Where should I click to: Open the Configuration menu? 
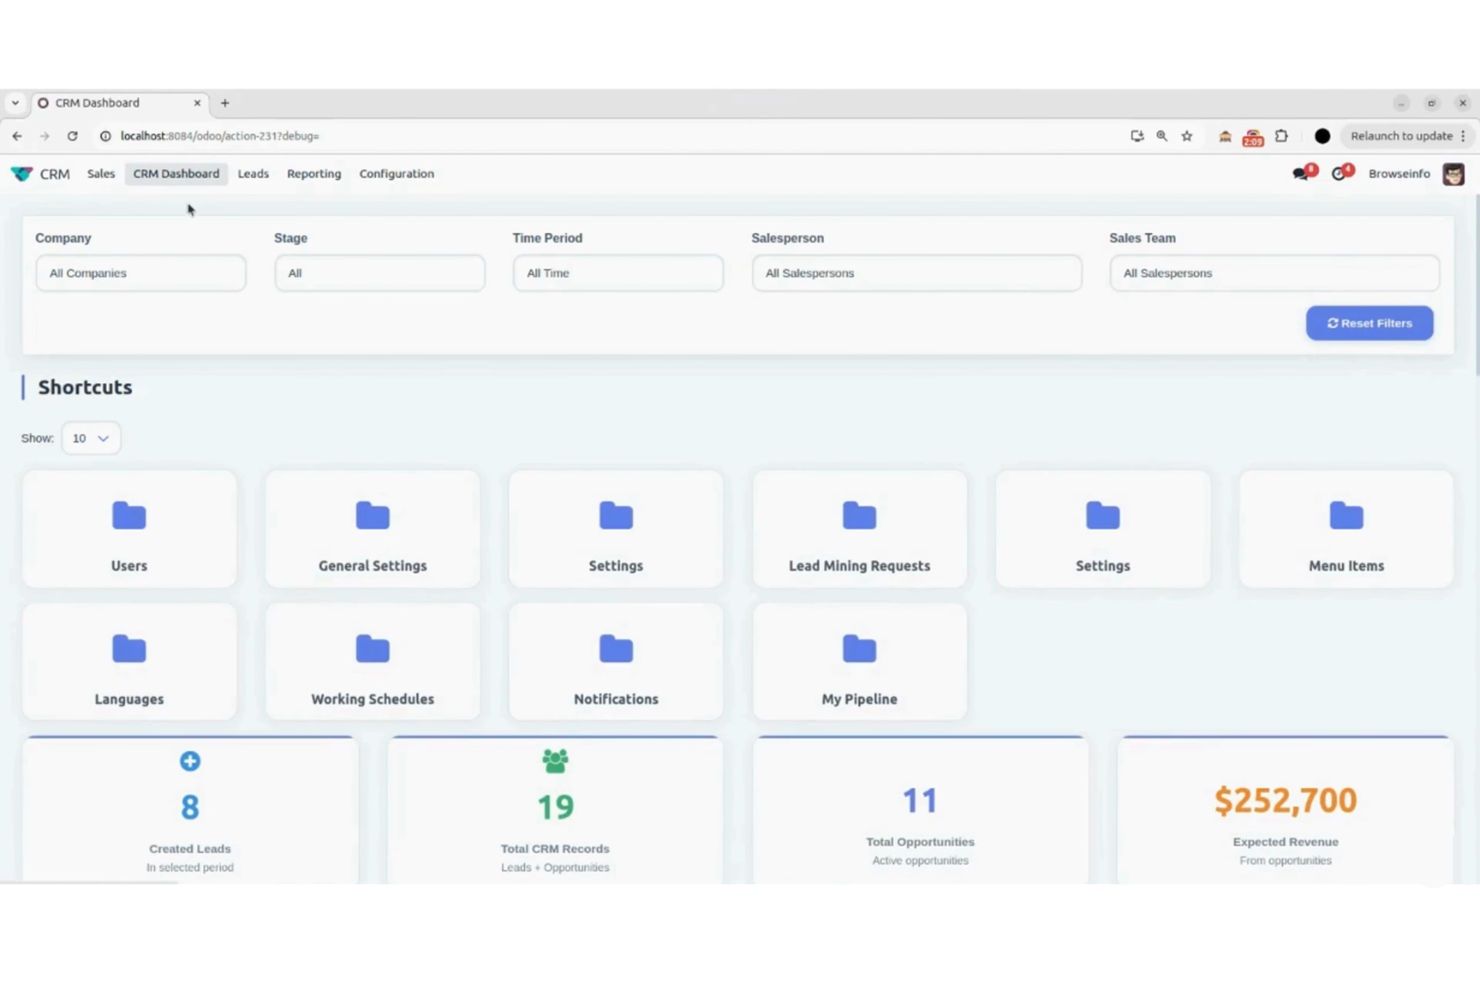point(396,173)
